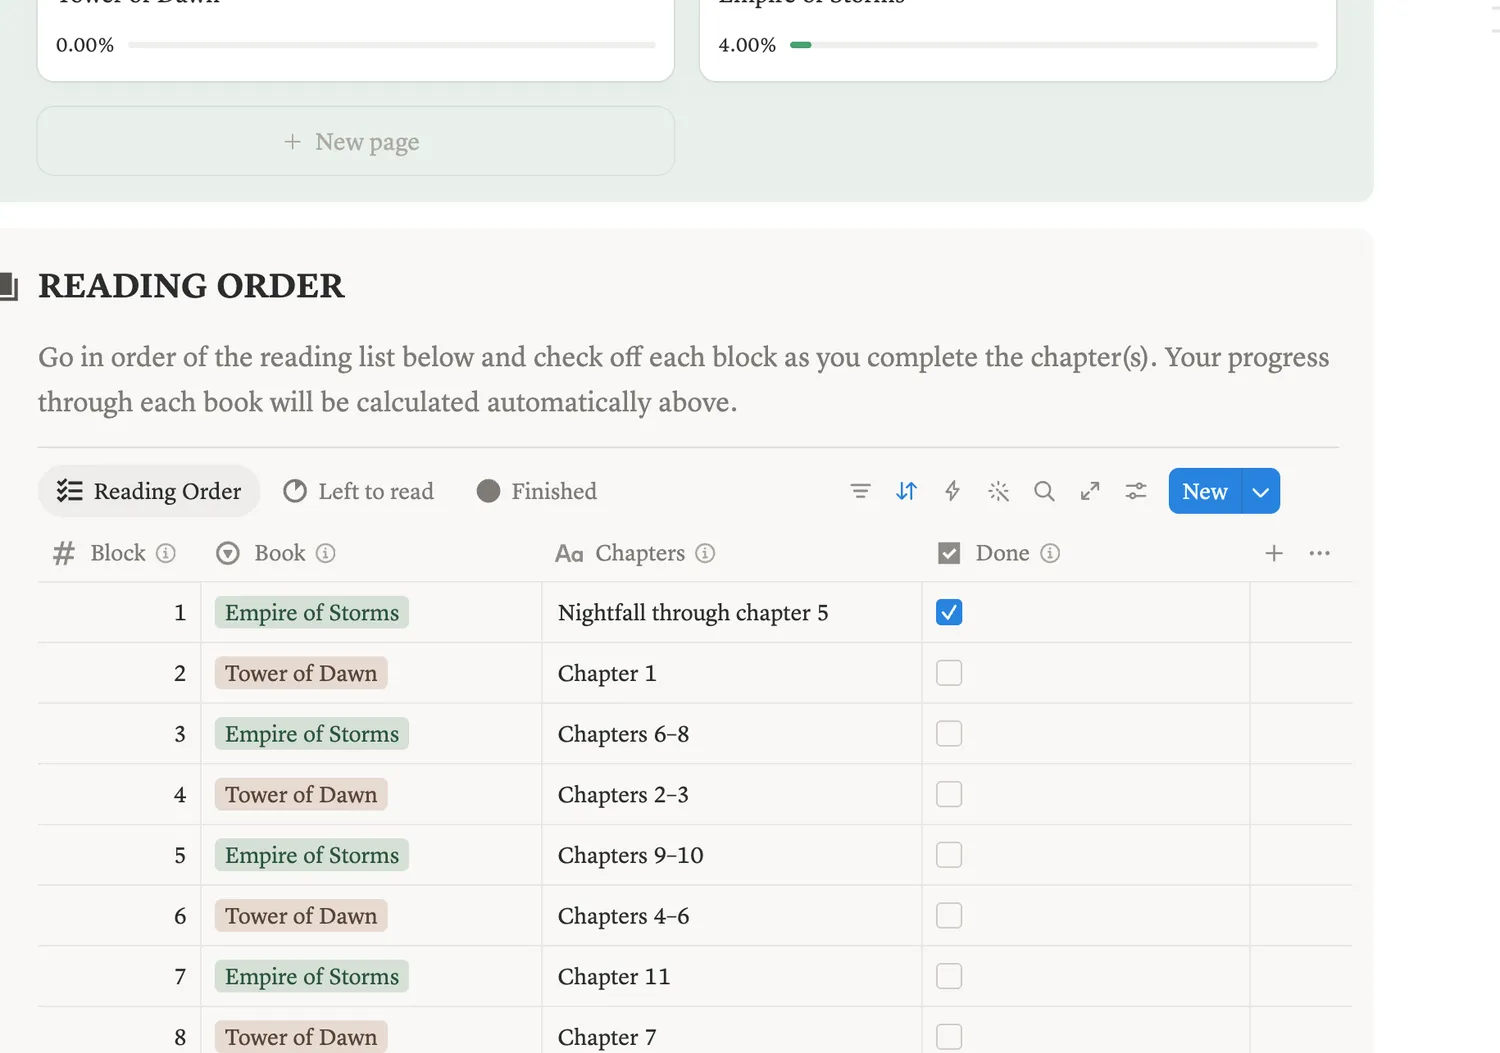
Task: Open the Block column header menu
Action: [119, 553]
